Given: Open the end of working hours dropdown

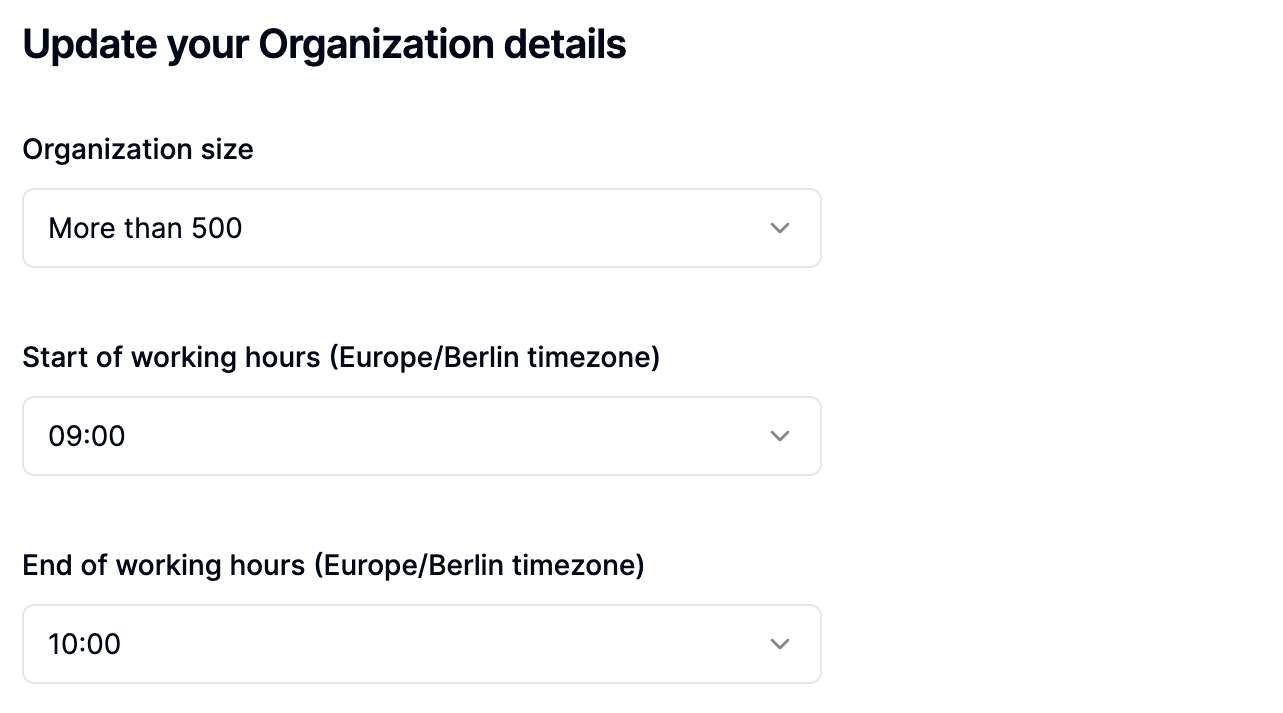Looking at the screenshot, I should [421, 643].
